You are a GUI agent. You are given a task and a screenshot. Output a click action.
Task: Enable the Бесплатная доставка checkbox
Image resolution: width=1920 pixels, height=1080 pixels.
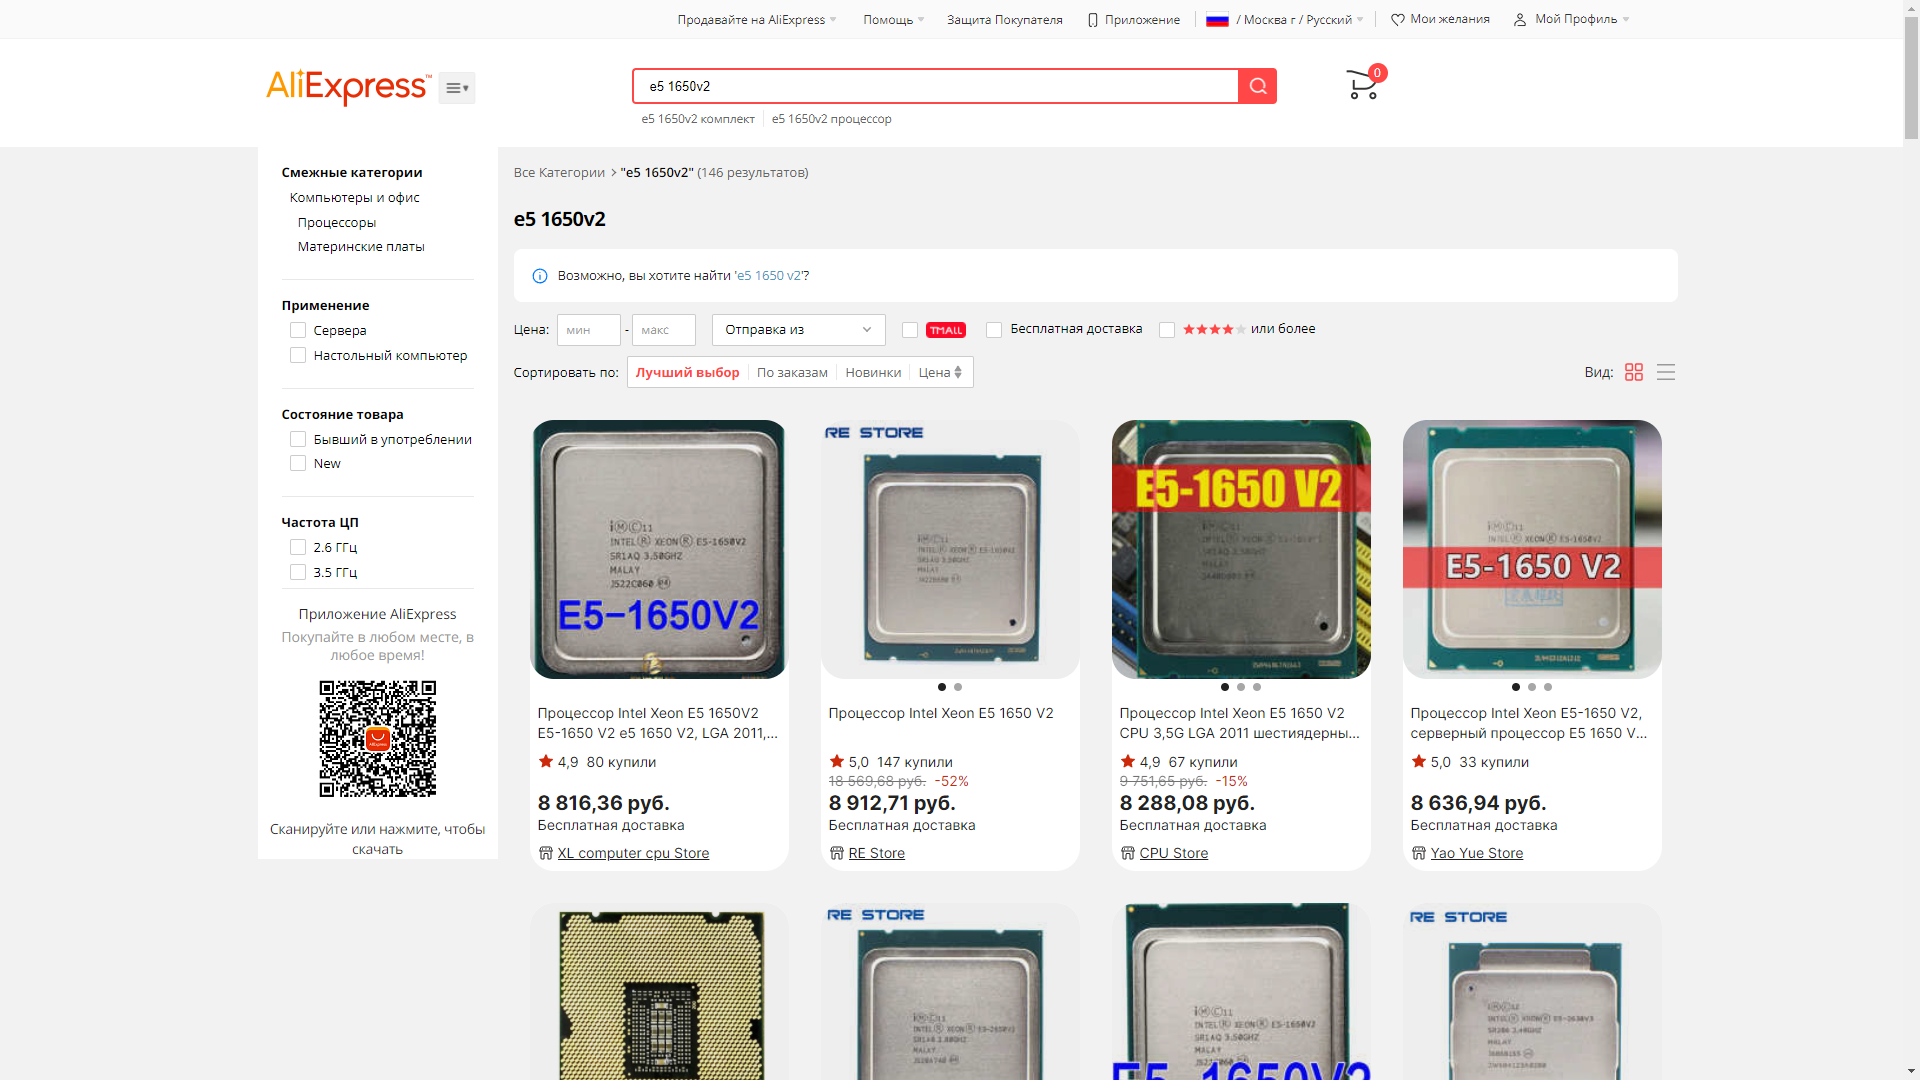tap(994, 330)
